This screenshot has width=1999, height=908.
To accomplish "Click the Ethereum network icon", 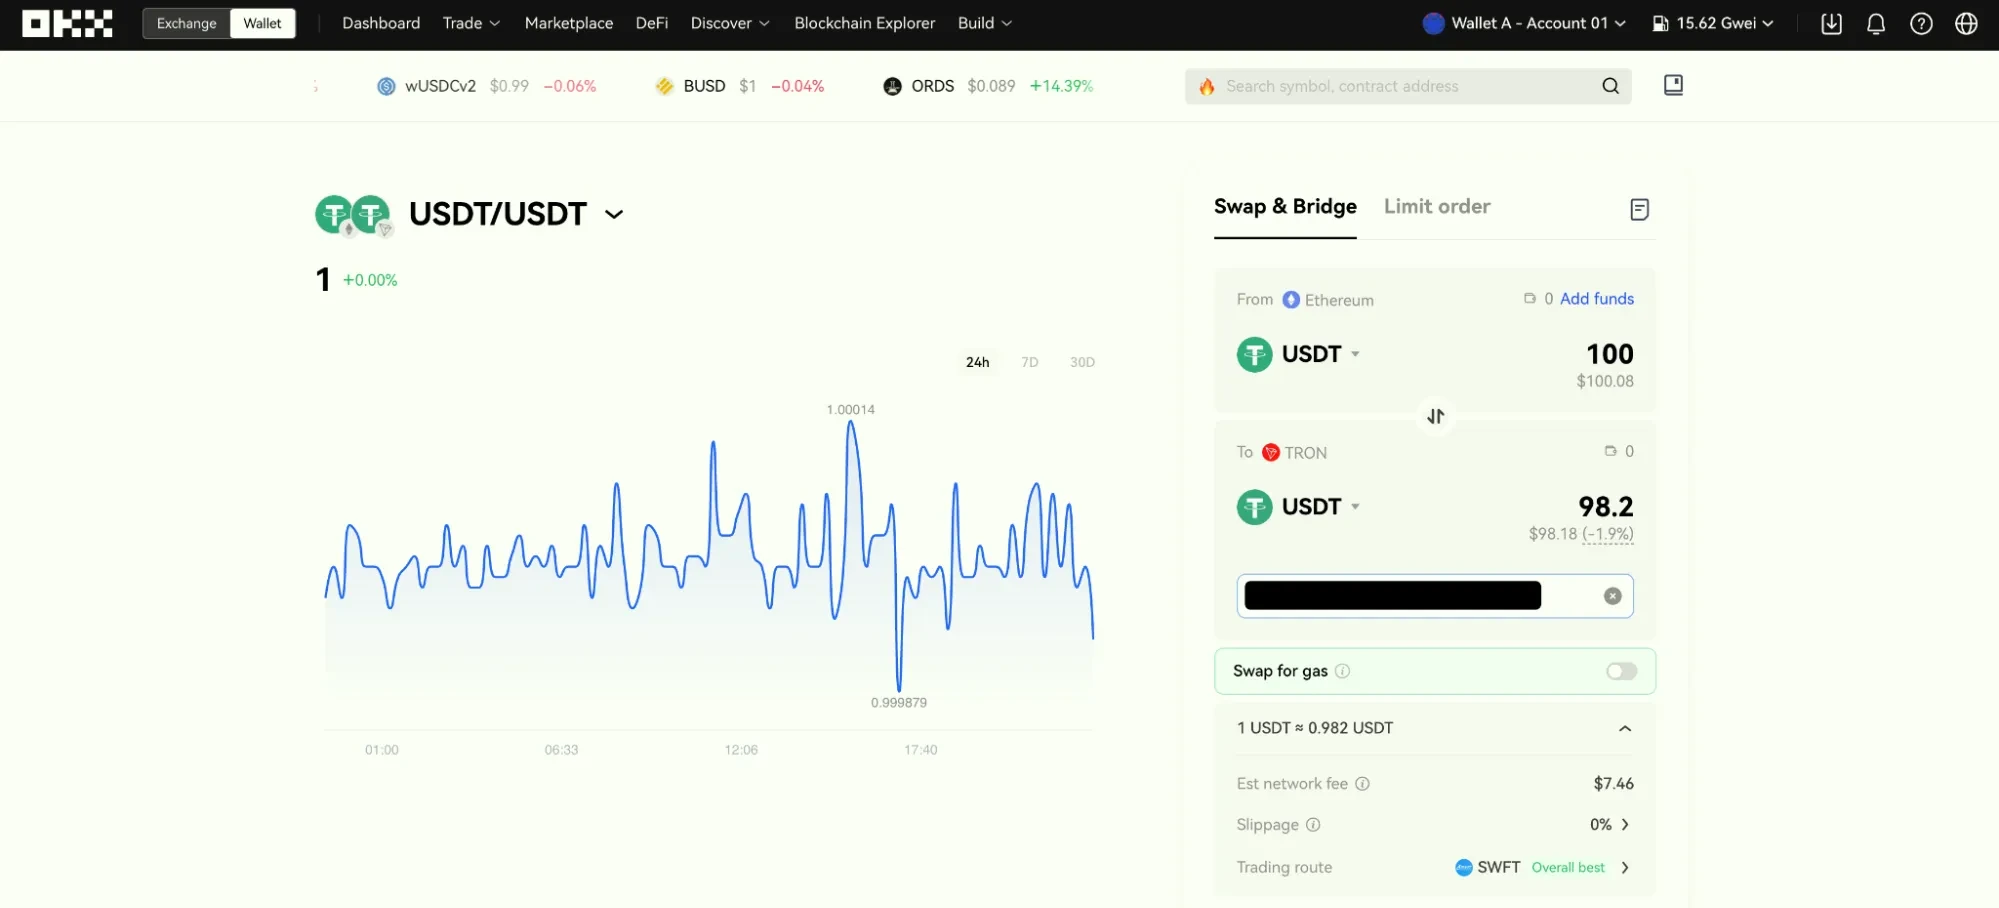I will click(1291, 300).
